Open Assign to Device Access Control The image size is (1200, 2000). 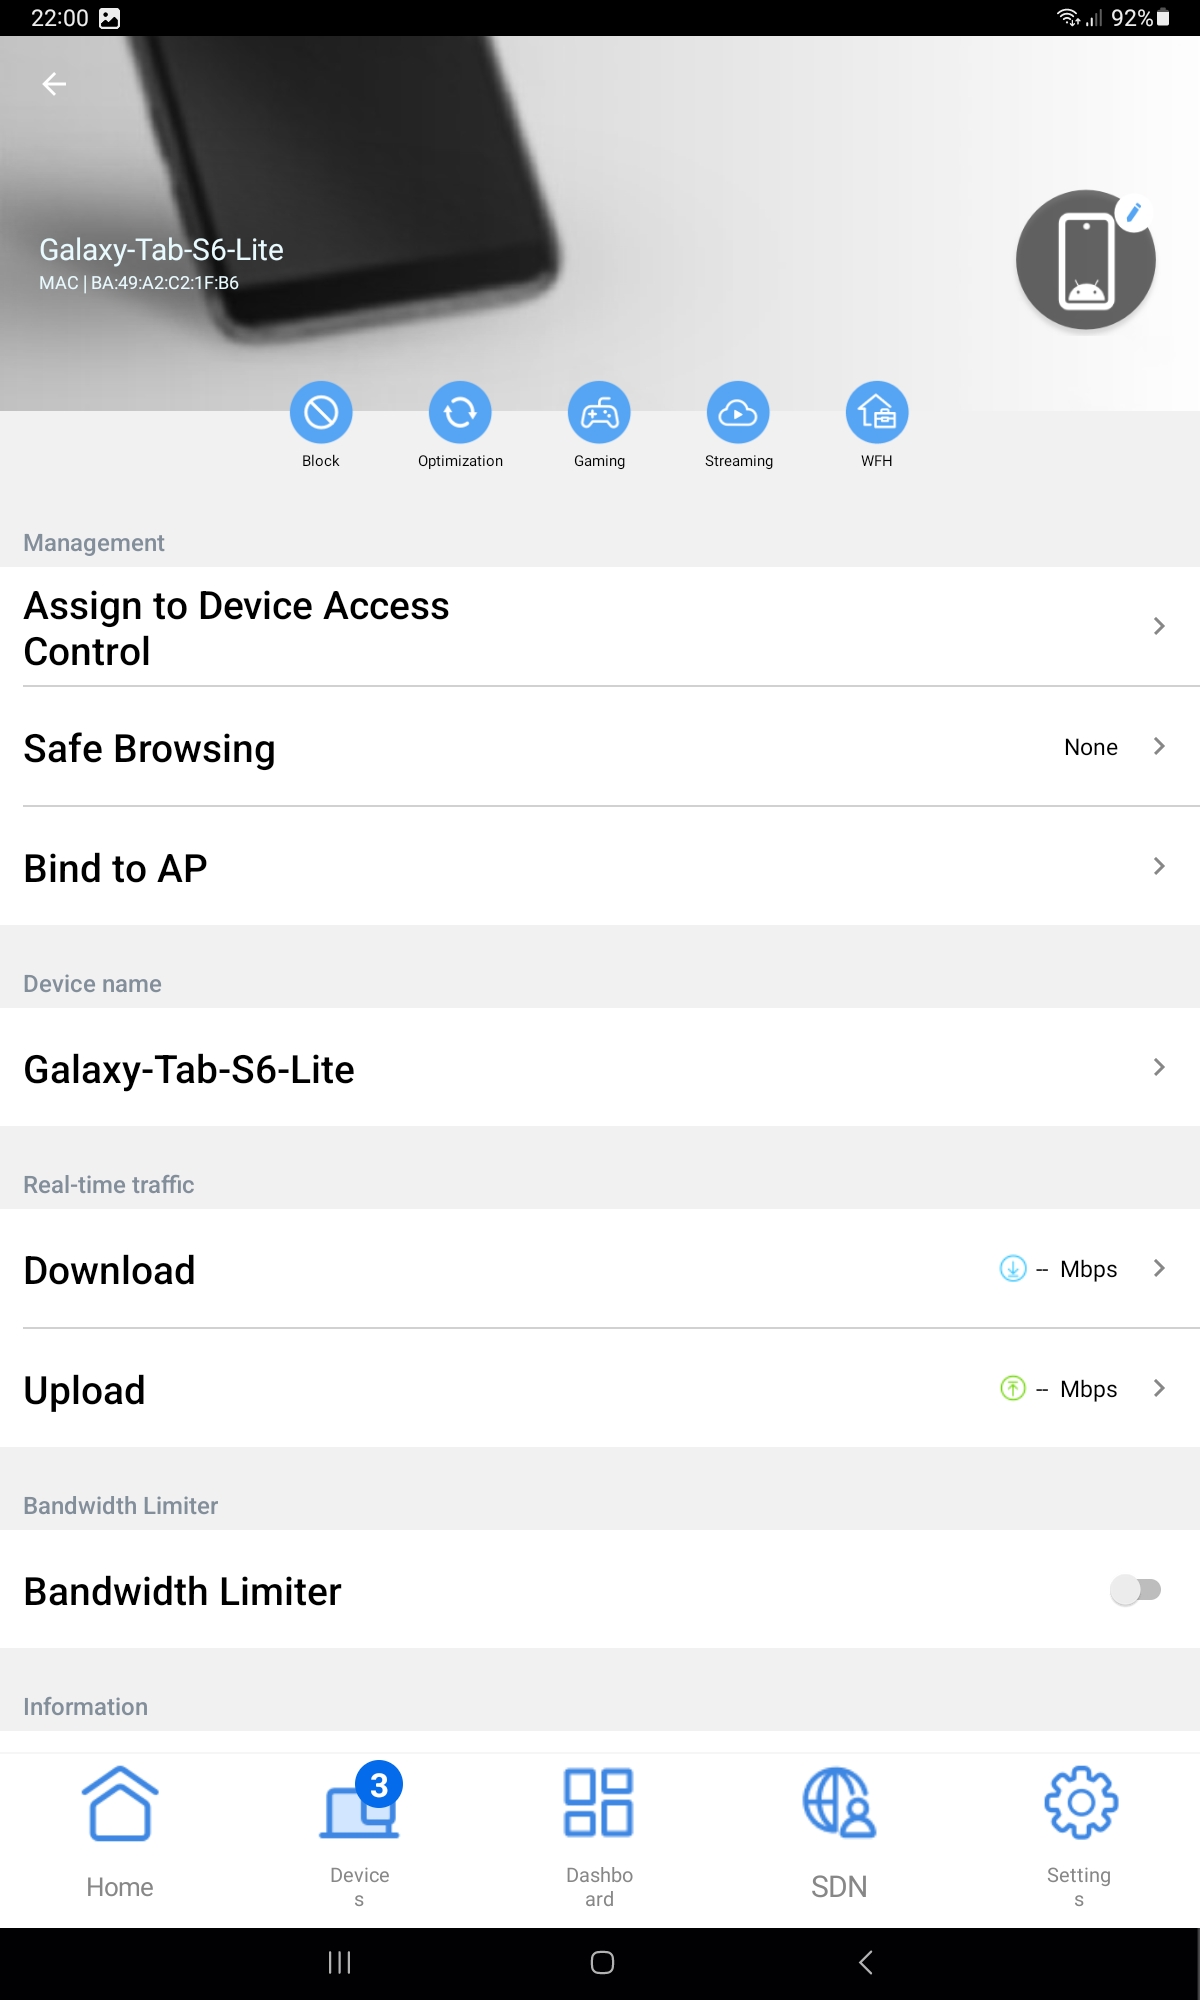(x=600, y=628)
